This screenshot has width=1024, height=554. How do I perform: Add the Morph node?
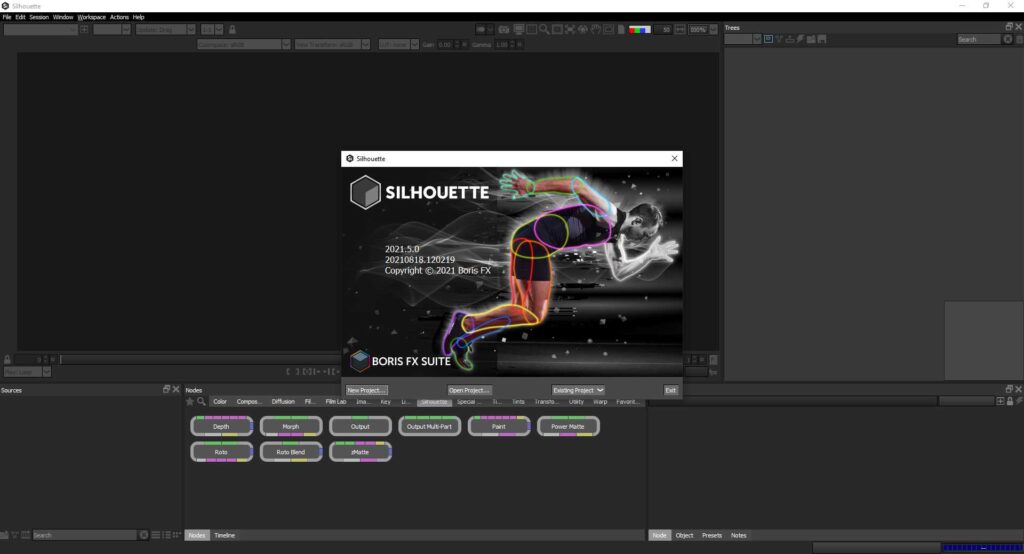click(x=291, y=427)
